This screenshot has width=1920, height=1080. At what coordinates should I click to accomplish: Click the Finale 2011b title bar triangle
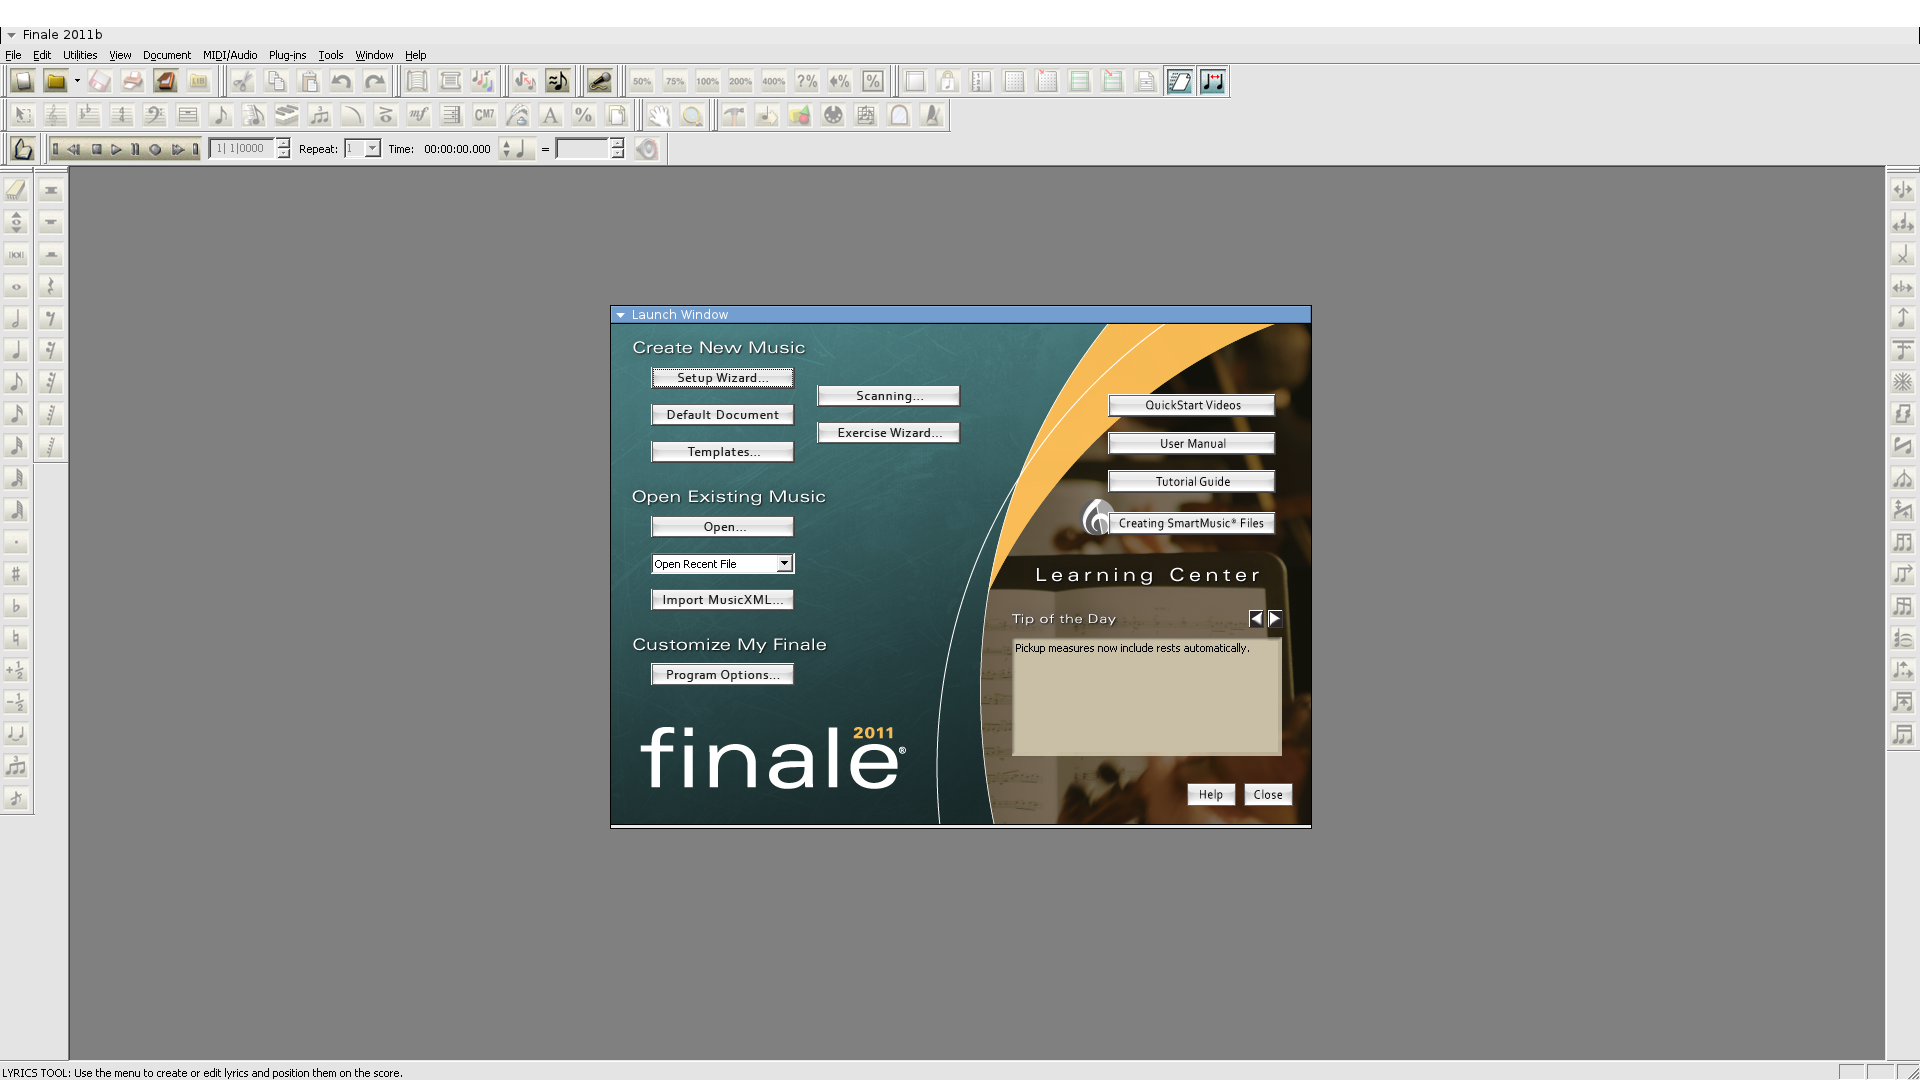pyautogui.click(x=11, y=35)
